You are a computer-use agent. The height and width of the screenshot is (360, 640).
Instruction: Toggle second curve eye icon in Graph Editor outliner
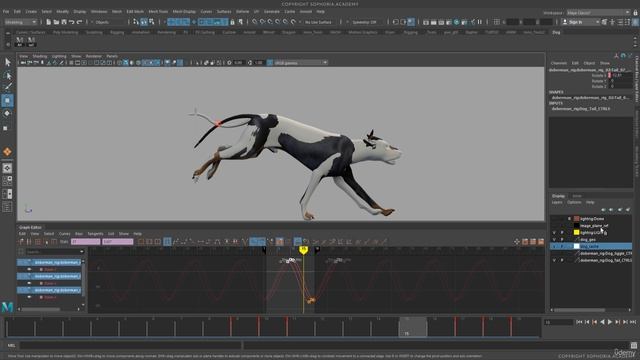pyautogui.click(x=29, y=283)
